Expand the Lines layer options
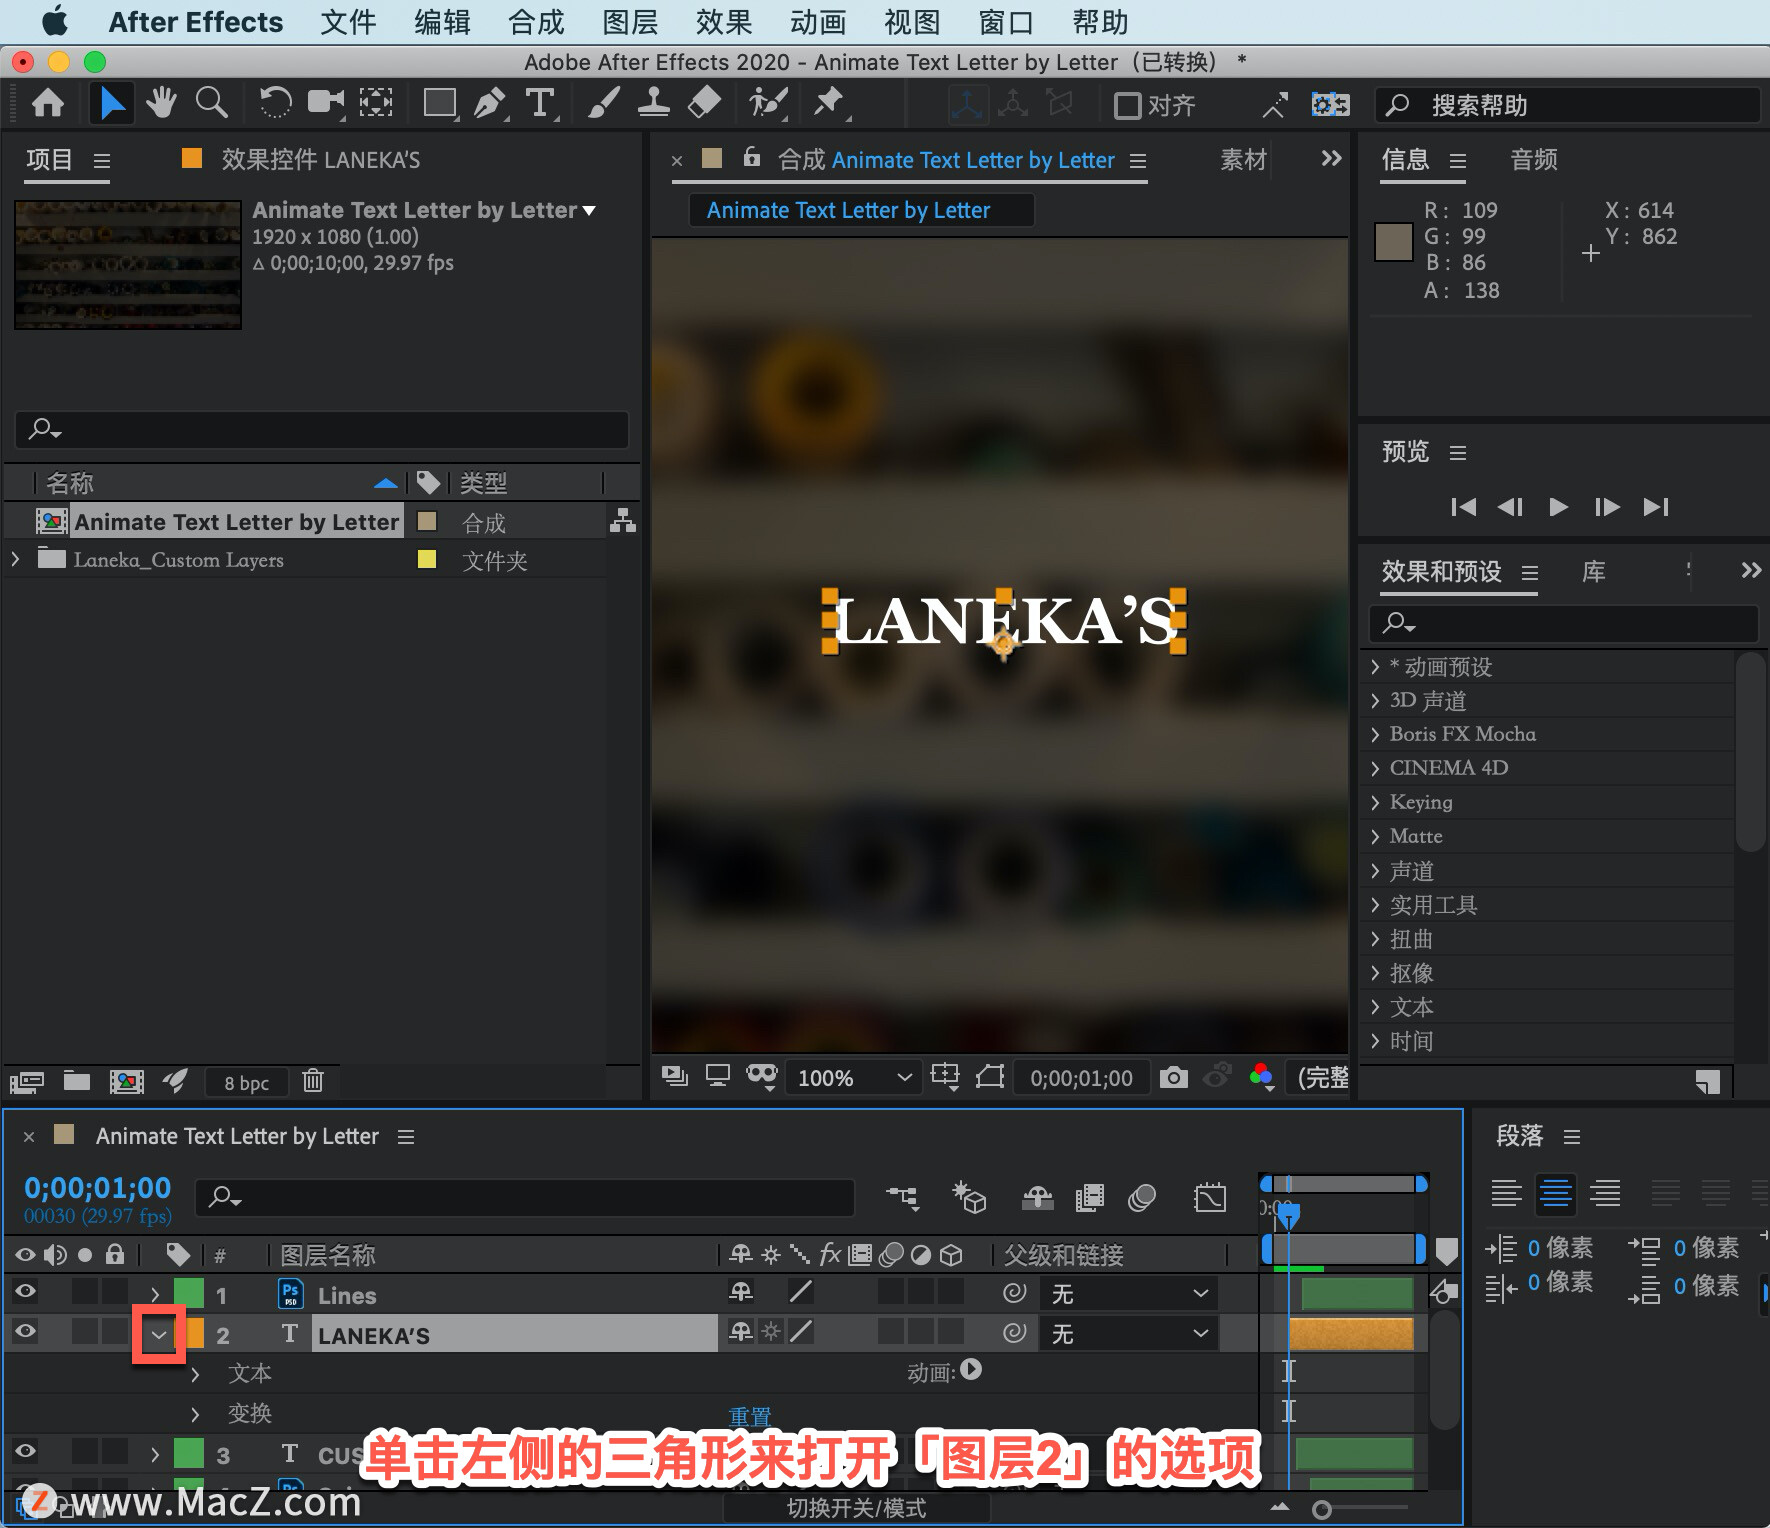Viewport: 1770px width, 1528px height. click(x=155, y=1294)
